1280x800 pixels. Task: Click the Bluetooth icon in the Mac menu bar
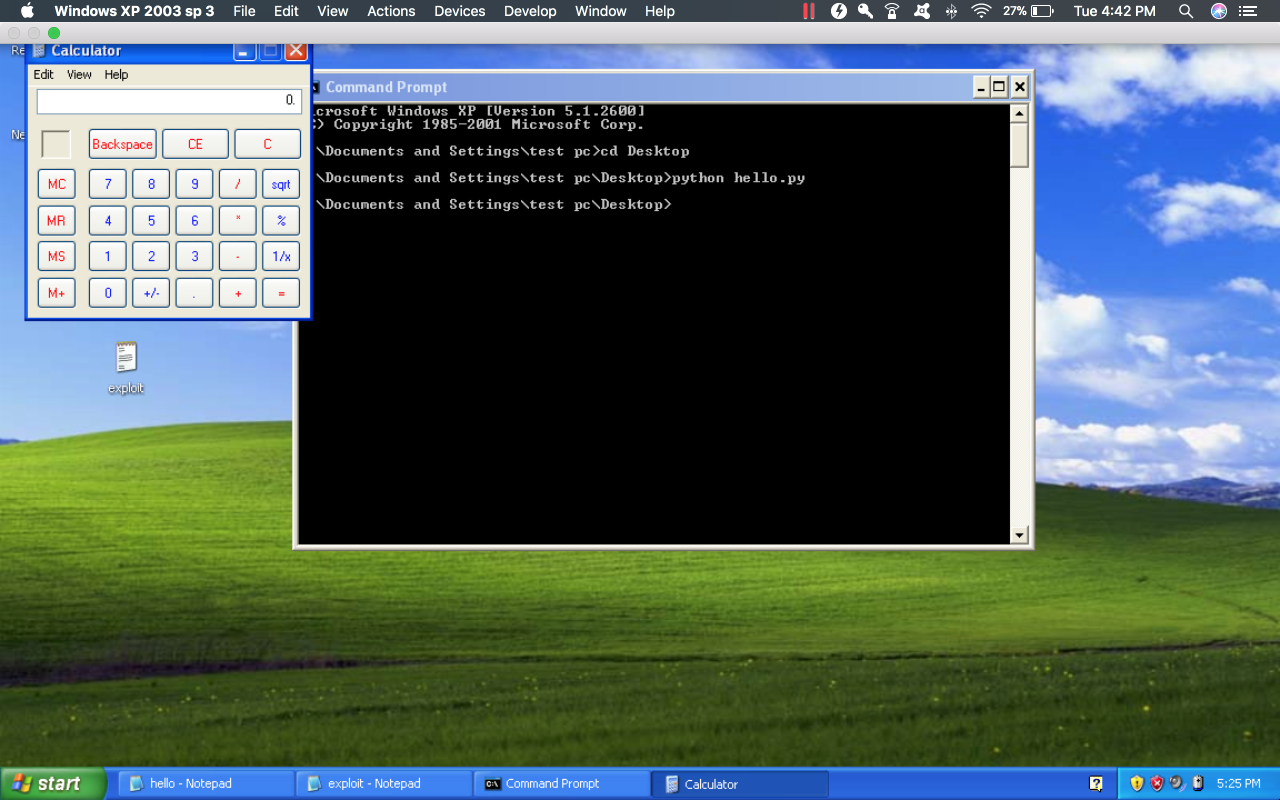(x=951, y=11)
